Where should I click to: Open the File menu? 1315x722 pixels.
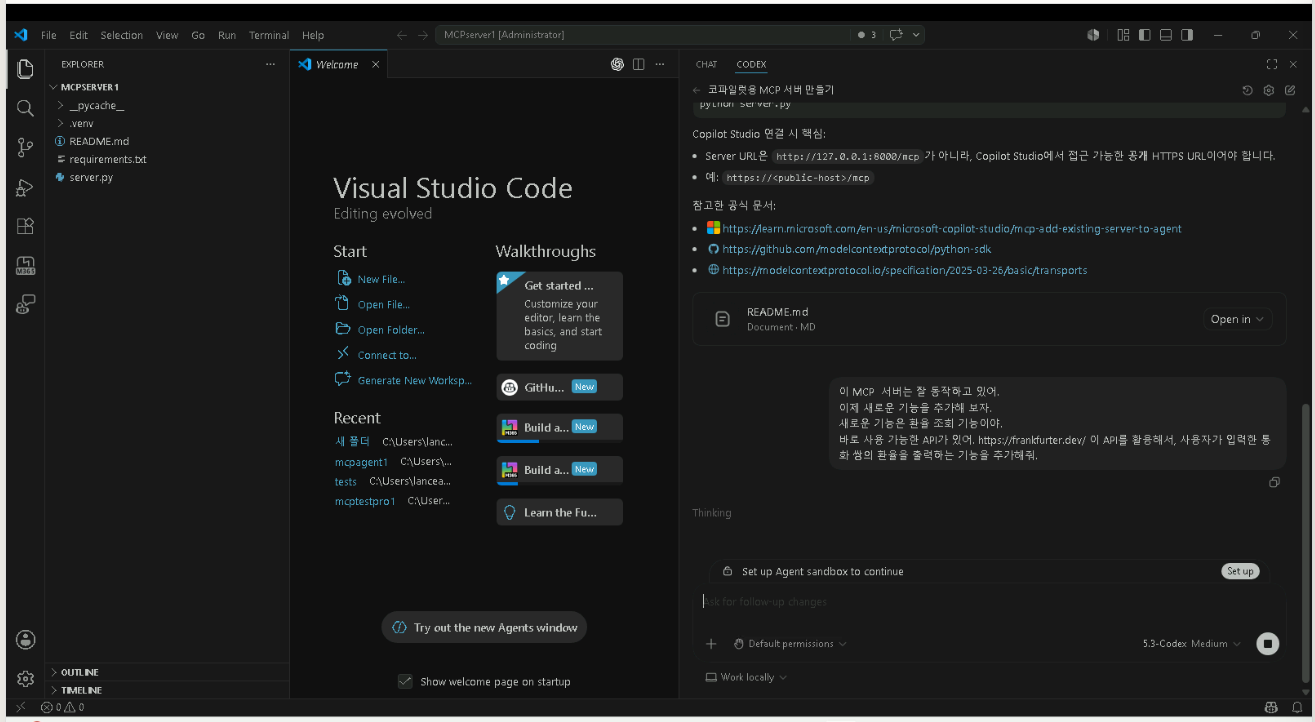point(49,35)
